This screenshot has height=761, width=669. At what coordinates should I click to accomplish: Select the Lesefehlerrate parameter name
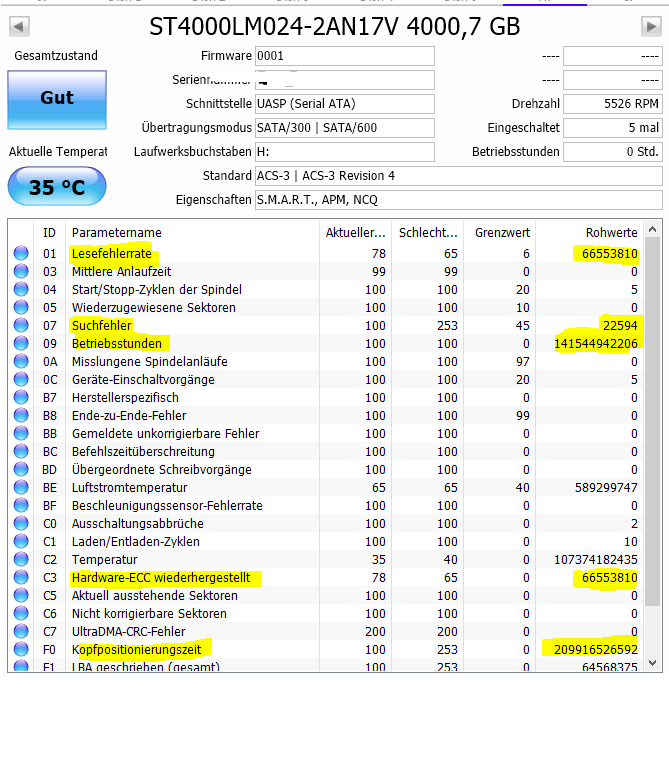(112, 253)
